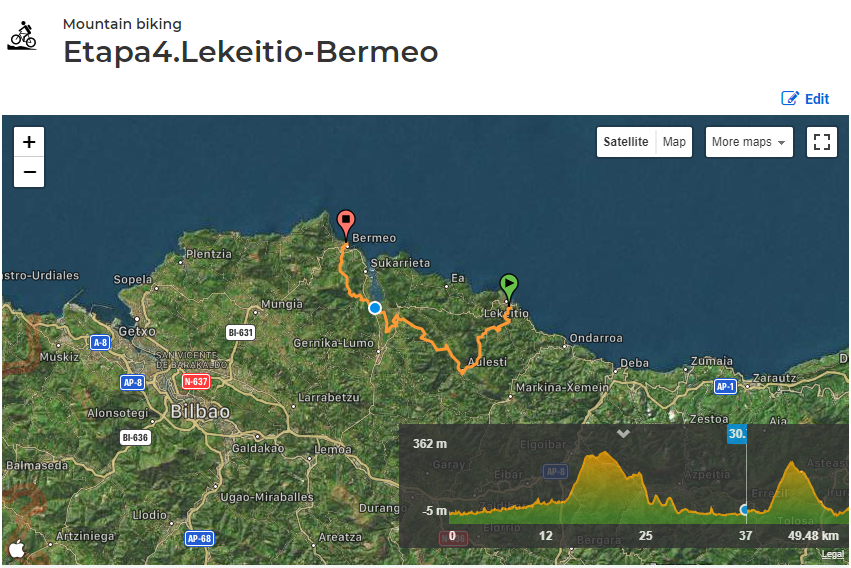Screen dimensions: 851x568
Task: Open the Legal link
Action: click(x=832, y=554)
